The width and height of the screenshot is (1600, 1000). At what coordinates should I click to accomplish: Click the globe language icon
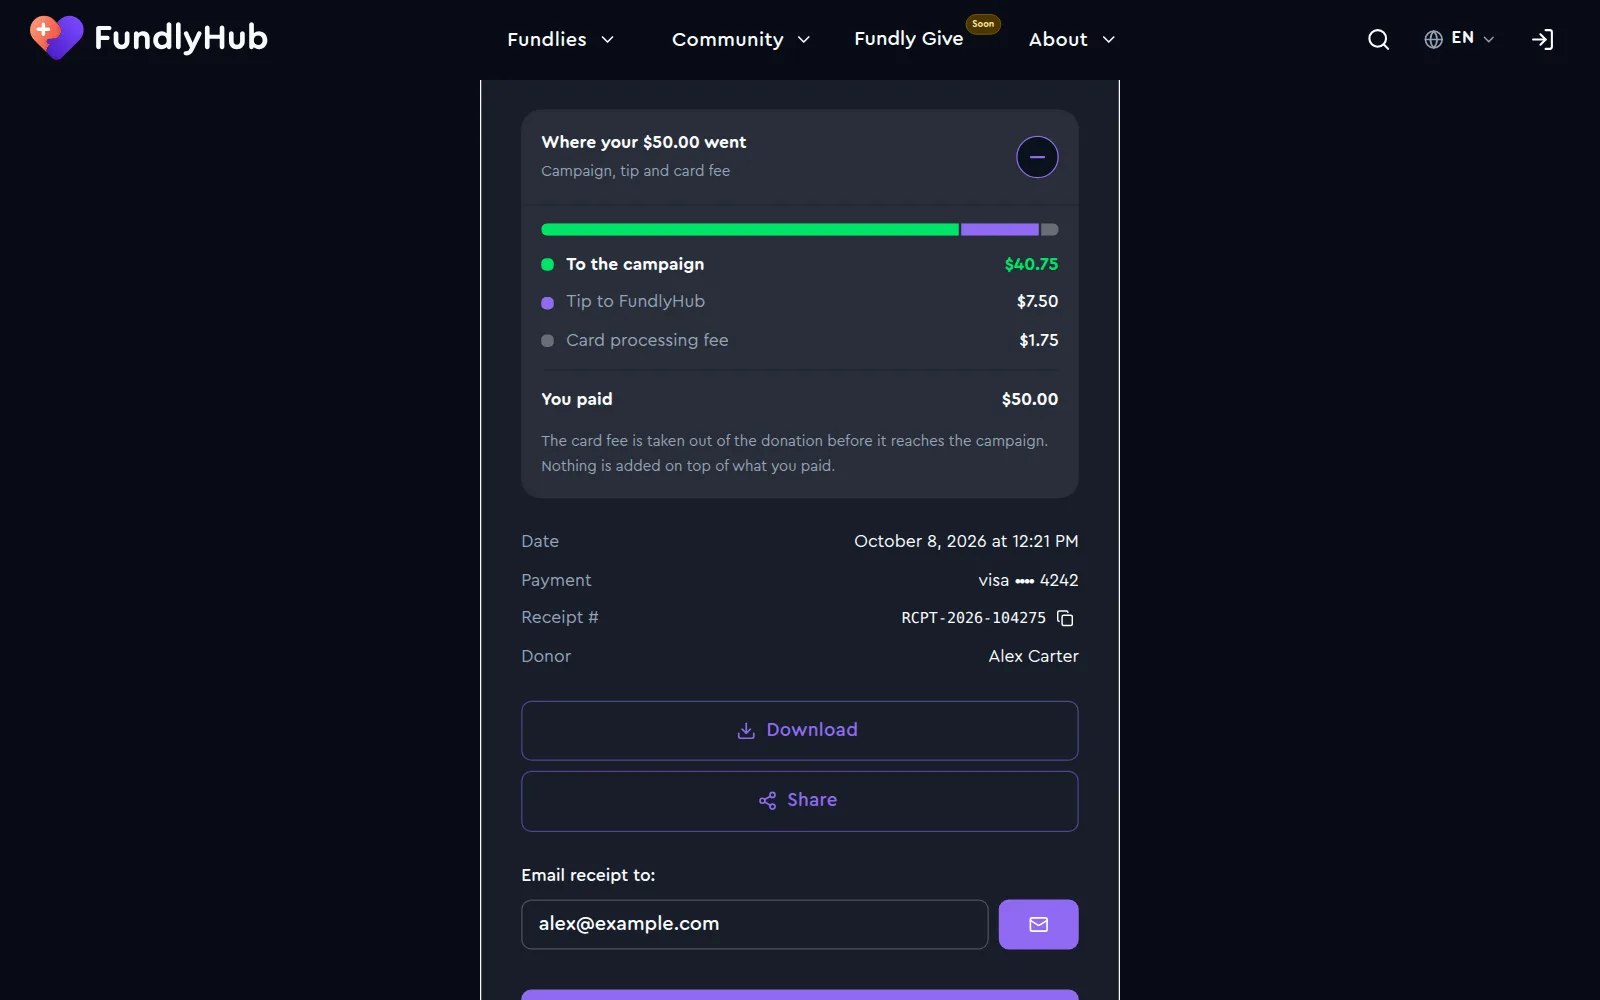tap(1433, 39)
